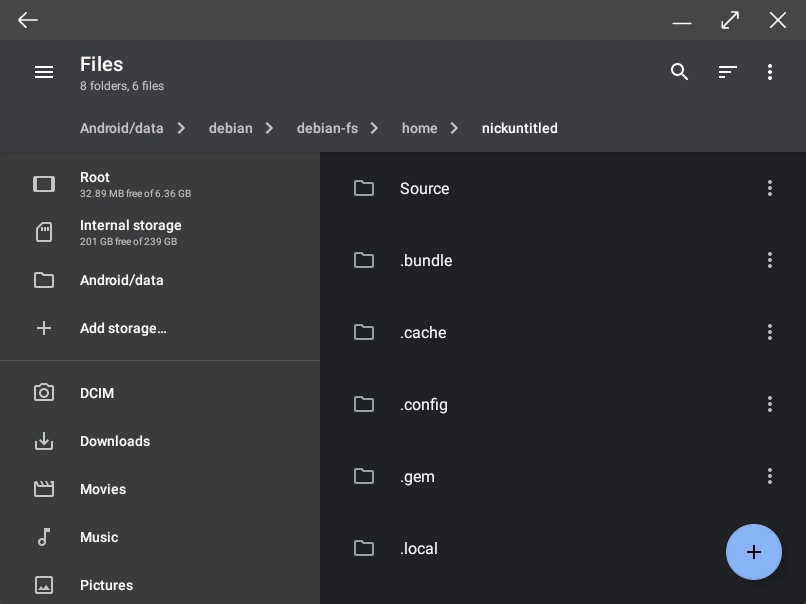Click the Movies clapperboard icon
This screenshot has height=604, width=806.
44,489
